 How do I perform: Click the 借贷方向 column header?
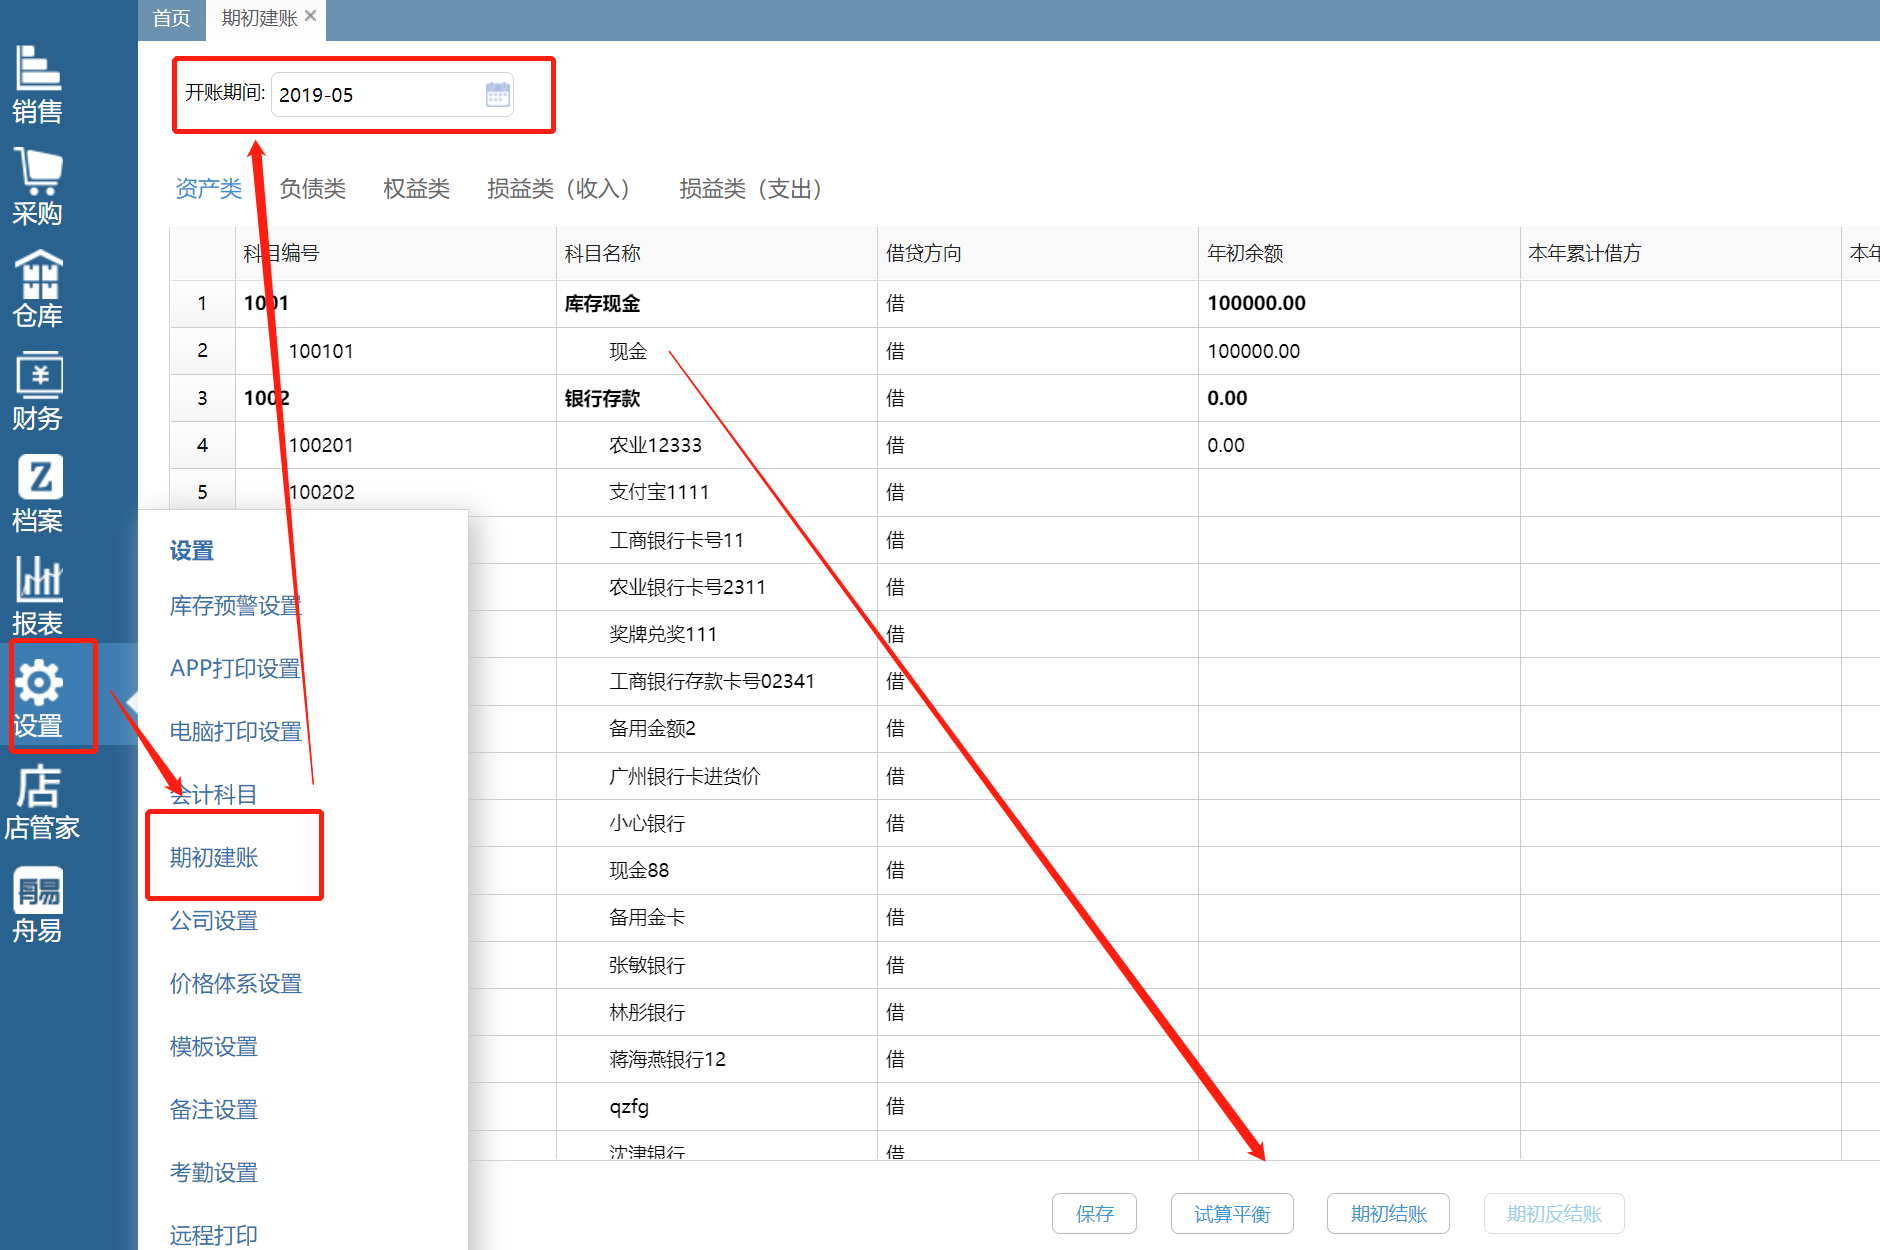coord(1037,254)
